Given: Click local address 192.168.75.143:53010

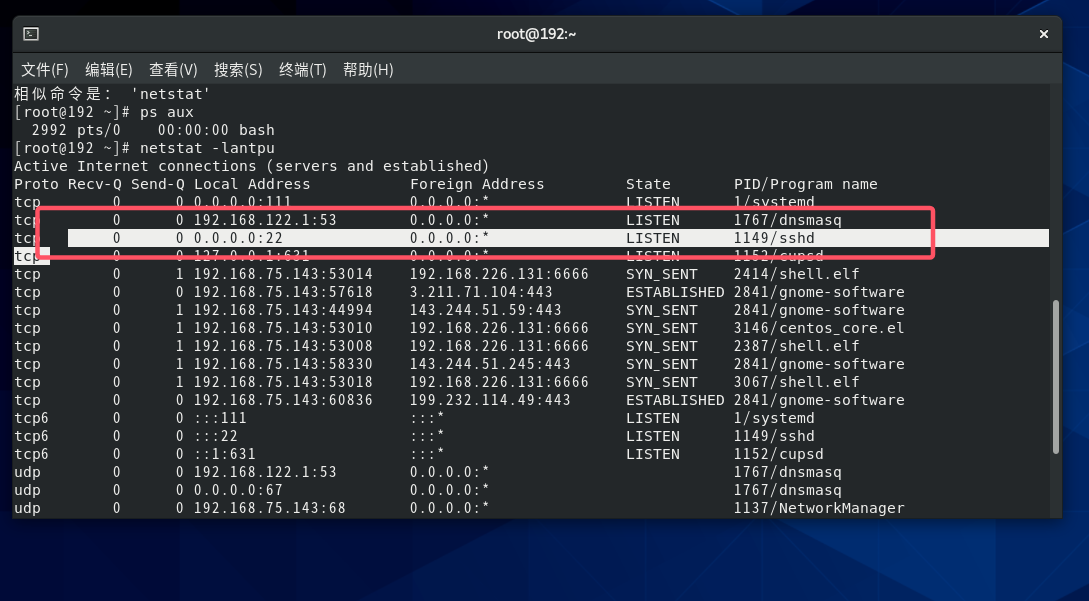Looking at the screenshot, I should coord(283,328).
